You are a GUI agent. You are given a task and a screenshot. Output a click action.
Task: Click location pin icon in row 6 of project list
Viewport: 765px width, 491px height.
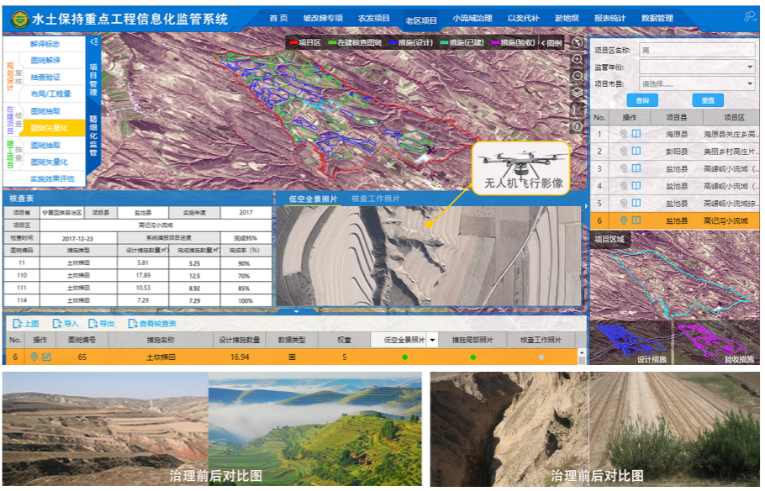(x=625, y=220)
